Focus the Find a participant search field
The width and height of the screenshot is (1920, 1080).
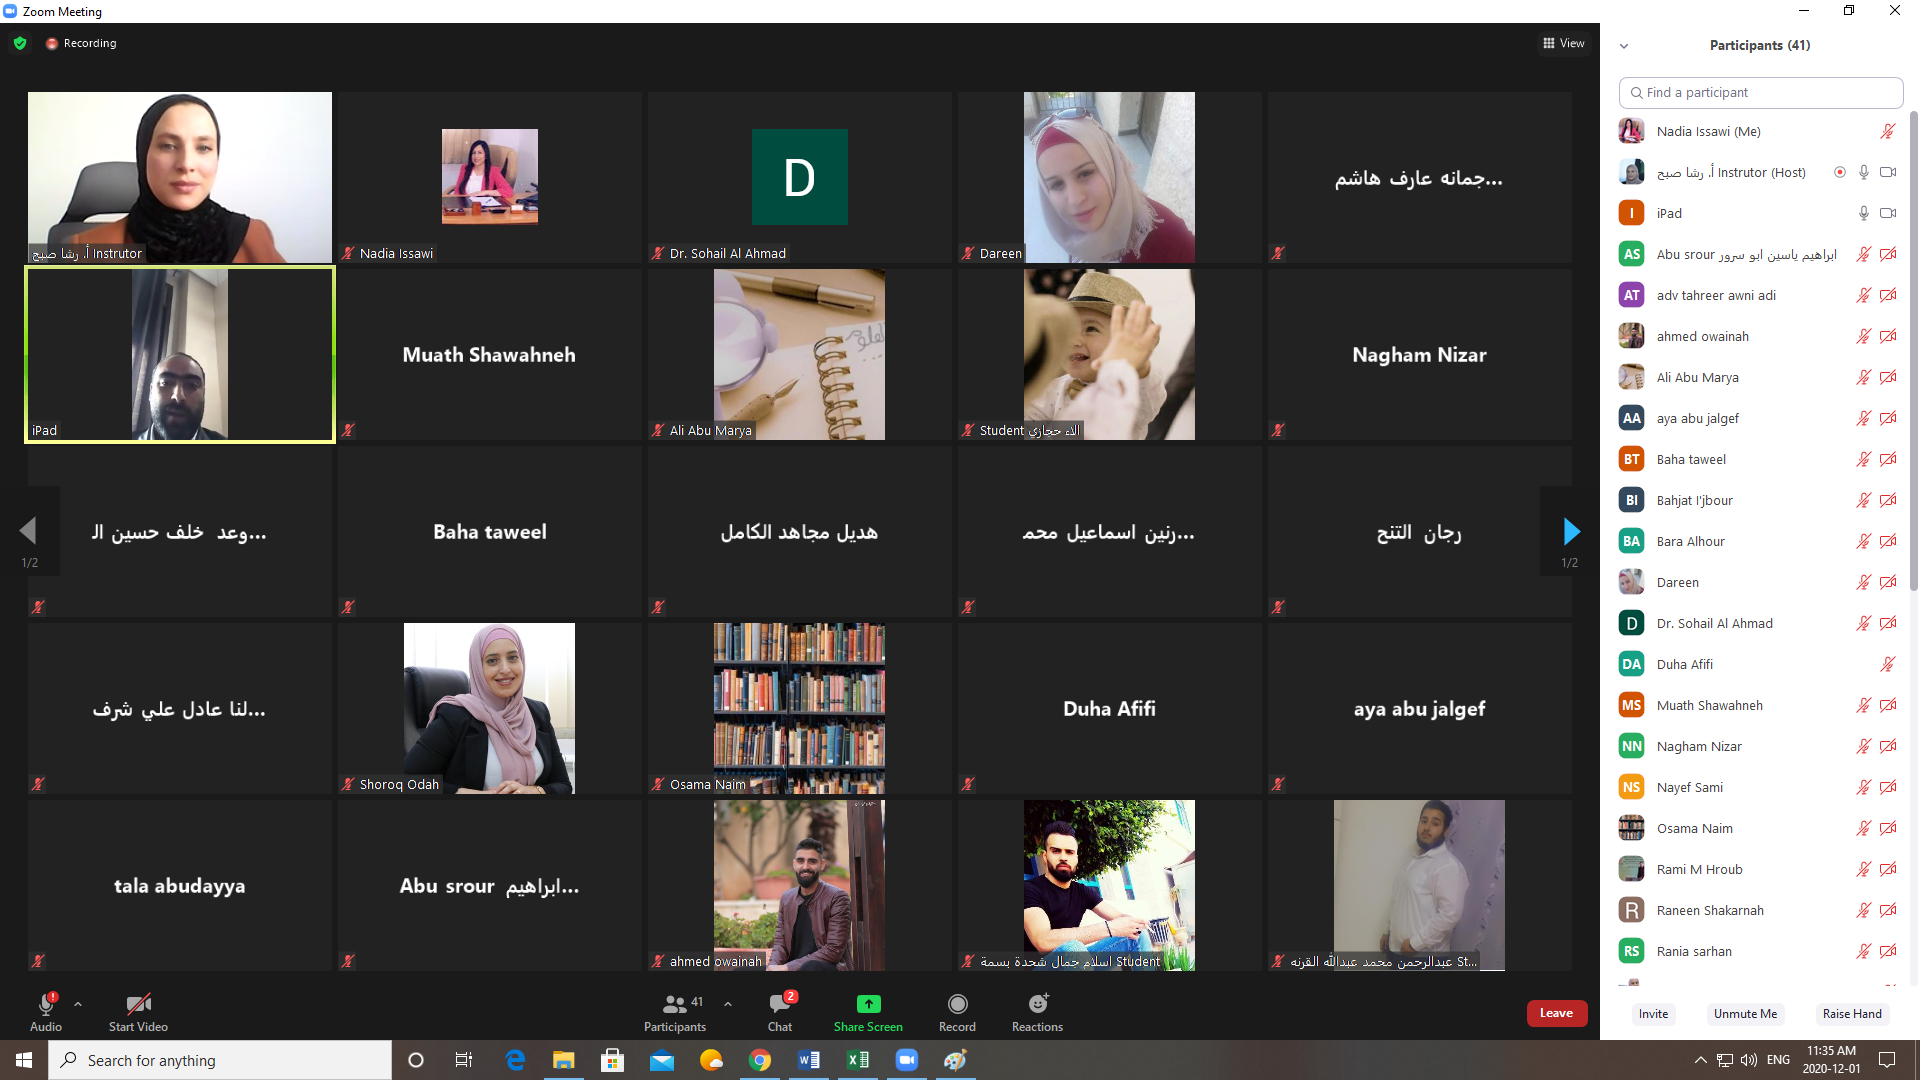pyautogui.click(x=1760, y=92)
